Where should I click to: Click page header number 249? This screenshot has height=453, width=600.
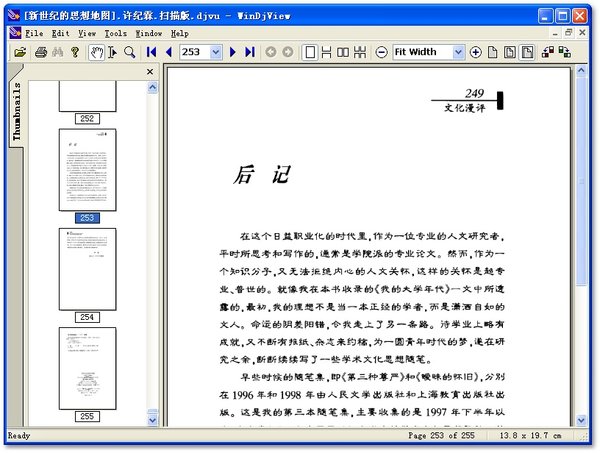[x=474, y=93]
